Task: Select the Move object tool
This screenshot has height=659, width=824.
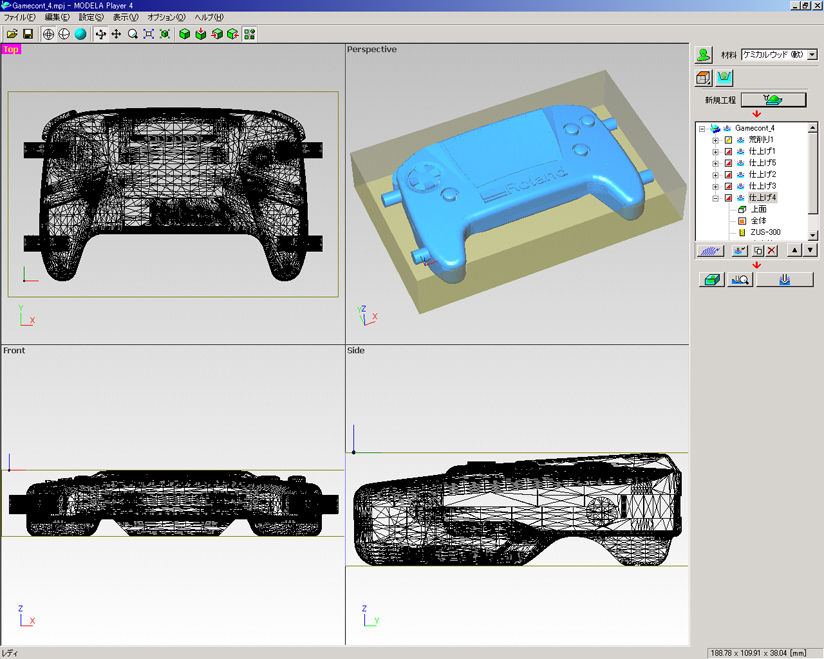Action: (x=115, y=34)
